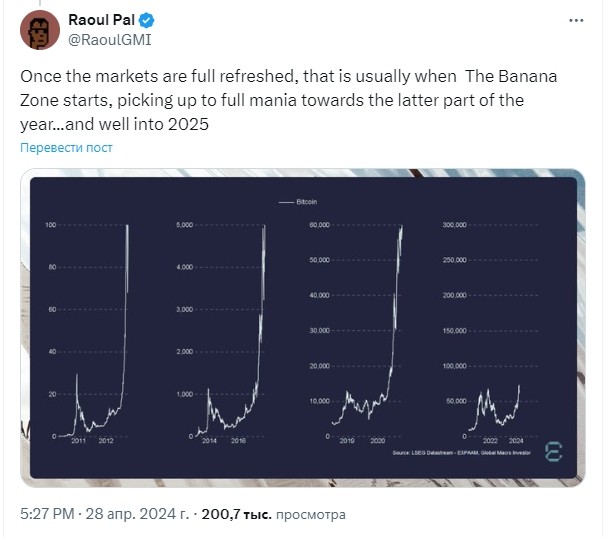The width and height of the screenshot is (605, 537).
Task: Click the "Перевести пост" translate link
Action: (x=67, y=148)
